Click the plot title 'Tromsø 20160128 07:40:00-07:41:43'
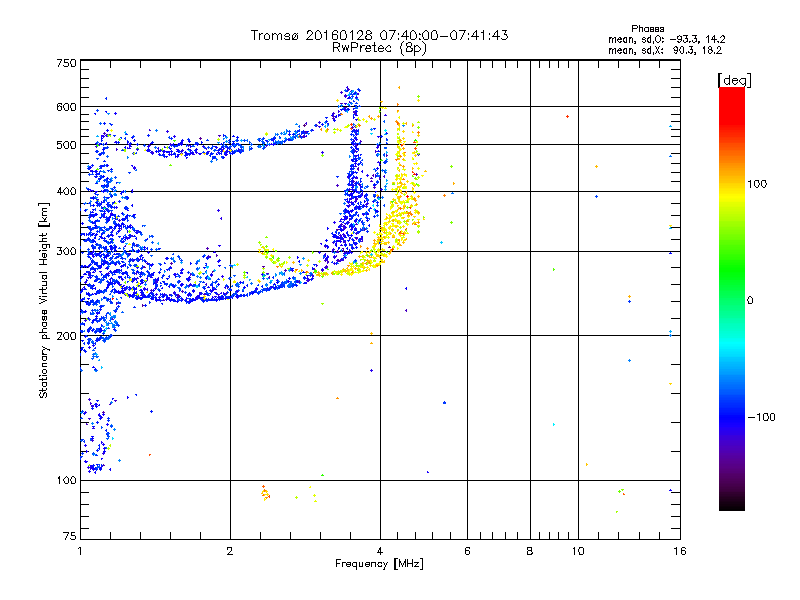 (379, 35)
